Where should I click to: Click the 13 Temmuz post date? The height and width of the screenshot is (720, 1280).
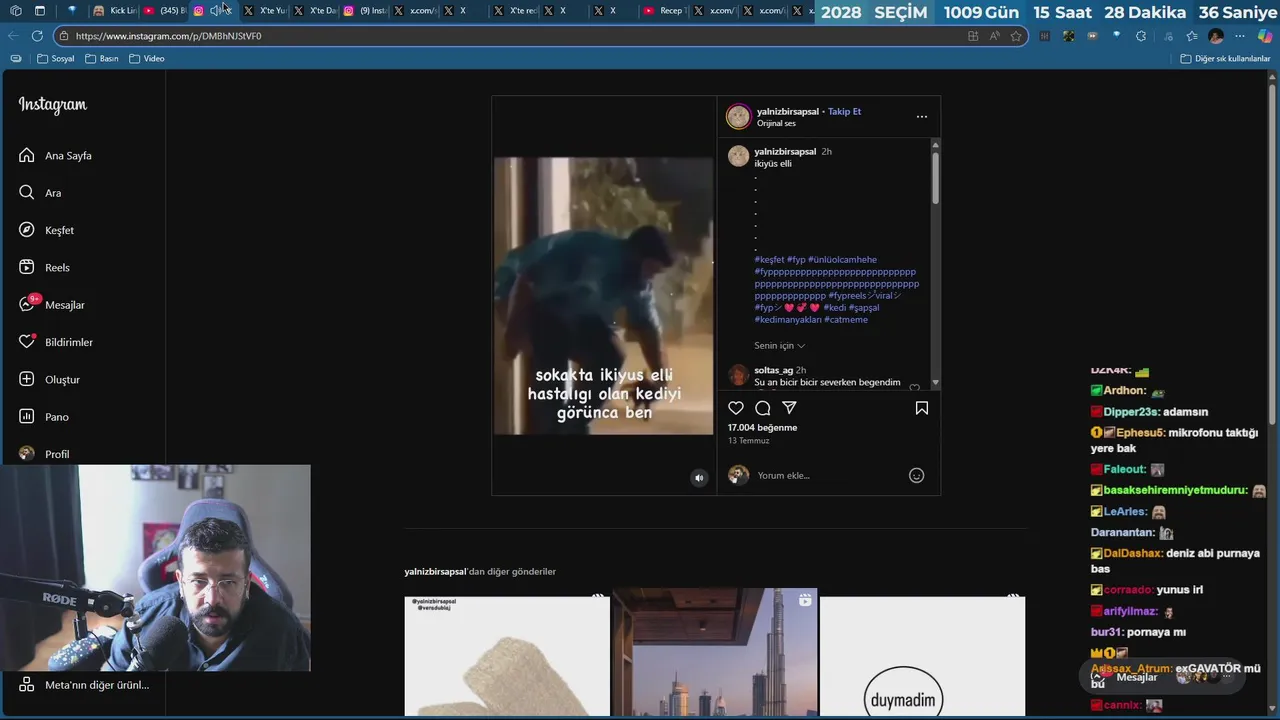pos(748,441)
